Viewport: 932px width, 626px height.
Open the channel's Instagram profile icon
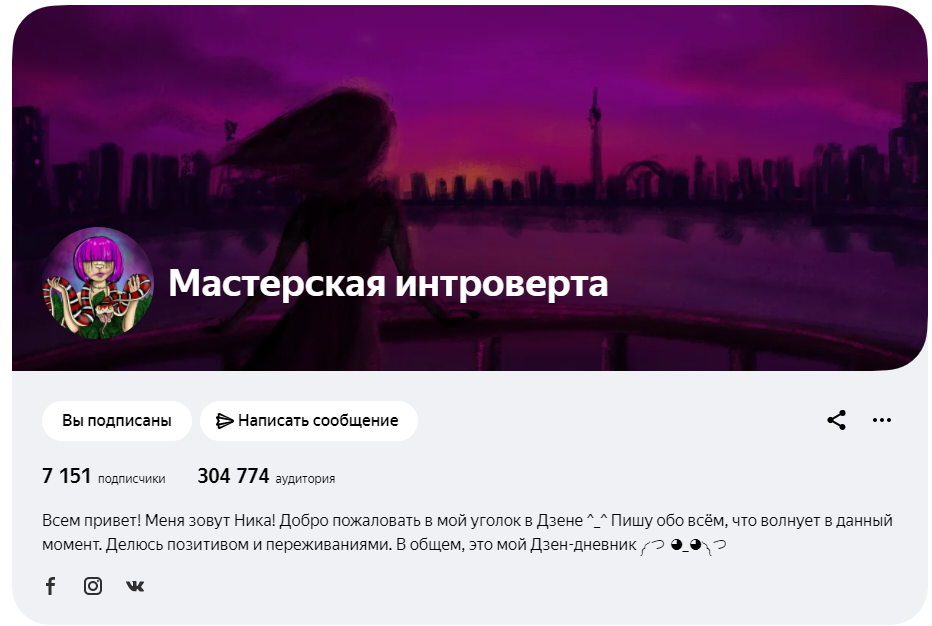tap(93, 586)
